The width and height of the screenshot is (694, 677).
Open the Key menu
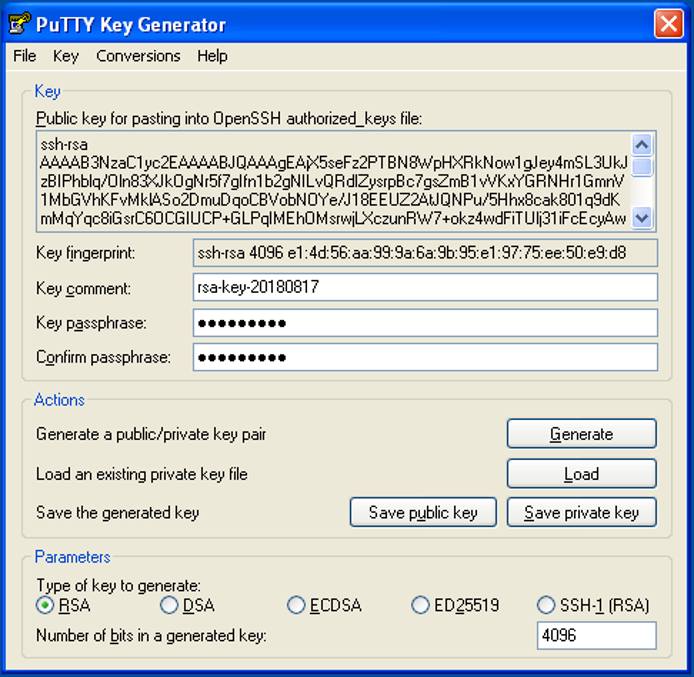[x=66, y=56]
